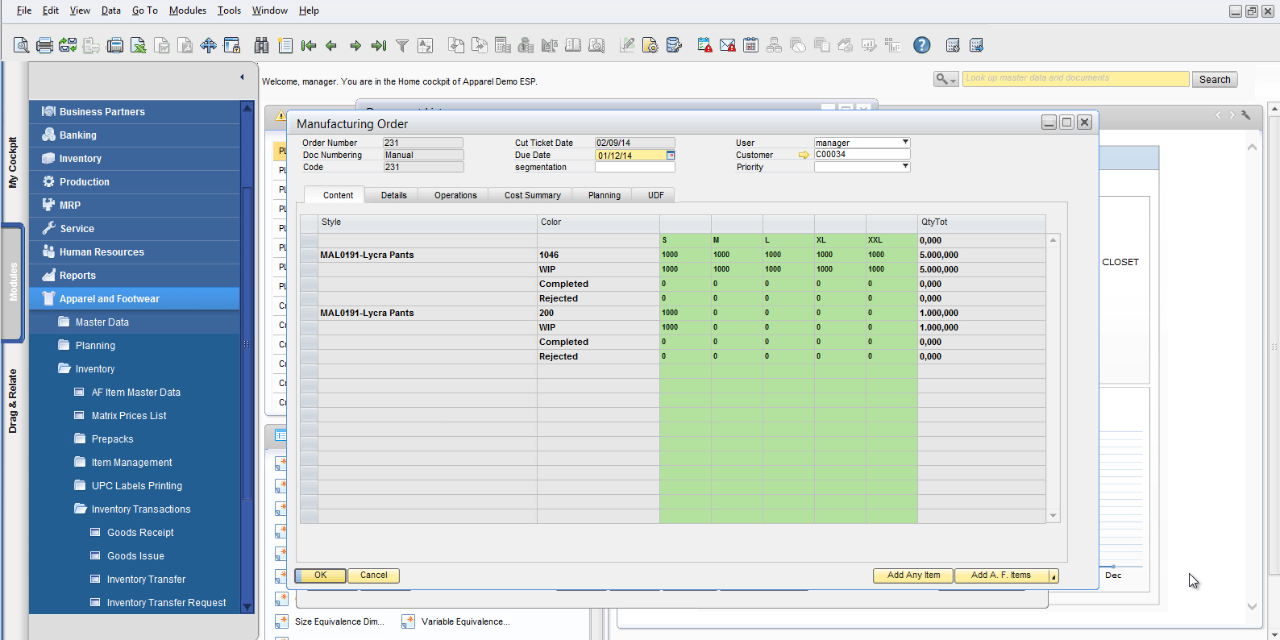Expand the Planning folder in sidebar
The width and height of the screenshot is (1280, 640).
pos(95,345)
